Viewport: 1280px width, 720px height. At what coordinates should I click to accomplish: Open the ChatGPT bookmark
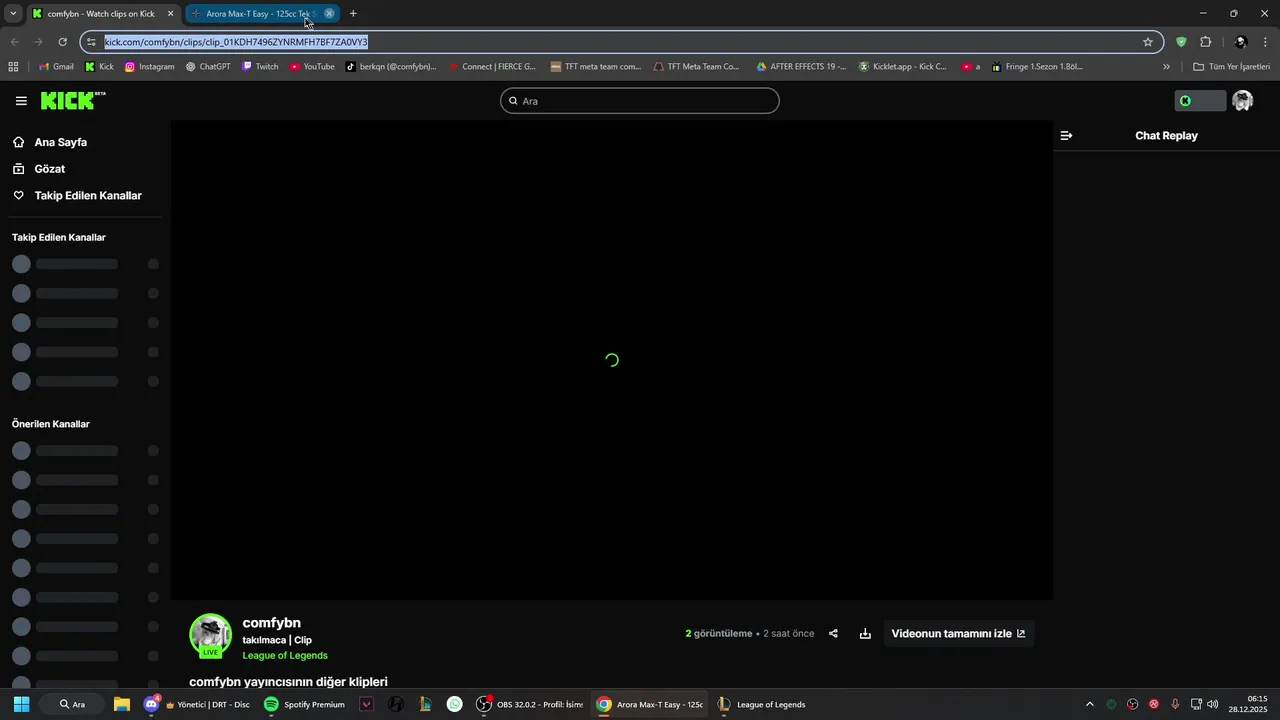(208, 67)
